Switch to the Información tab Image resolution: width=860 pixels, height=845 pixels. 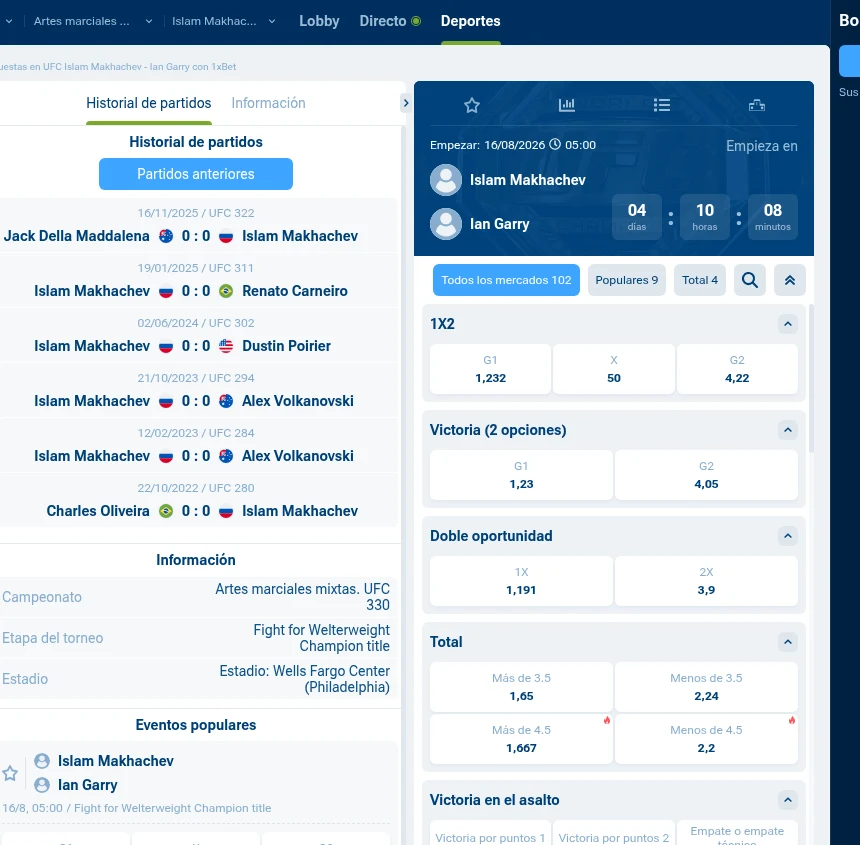(x=268, y=103)
